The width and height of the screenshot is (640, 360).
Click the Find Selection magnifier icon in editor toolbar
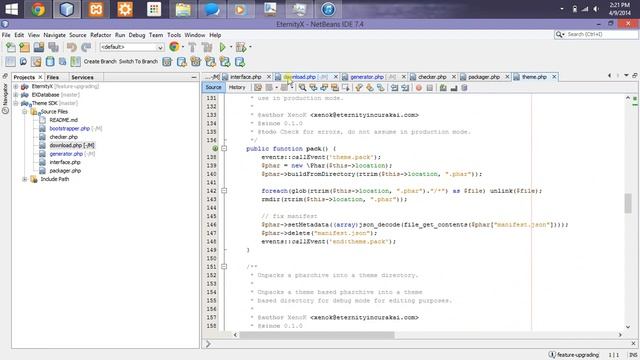[302, 87]
